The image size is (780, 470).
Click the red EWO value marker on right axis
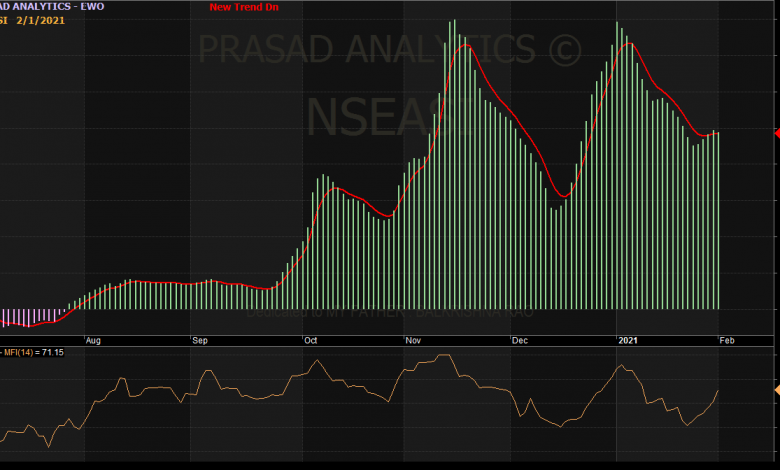click(776, 133)
